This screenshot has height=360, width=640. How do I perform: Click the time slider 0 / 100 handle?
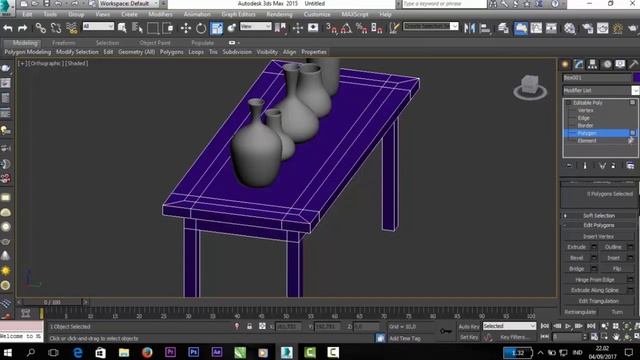coord(52,302)
